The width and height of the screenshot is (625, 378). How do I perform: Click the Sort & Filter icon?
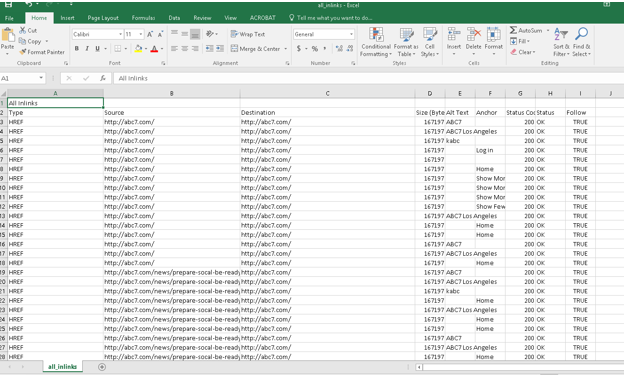[x=561, y=35]
